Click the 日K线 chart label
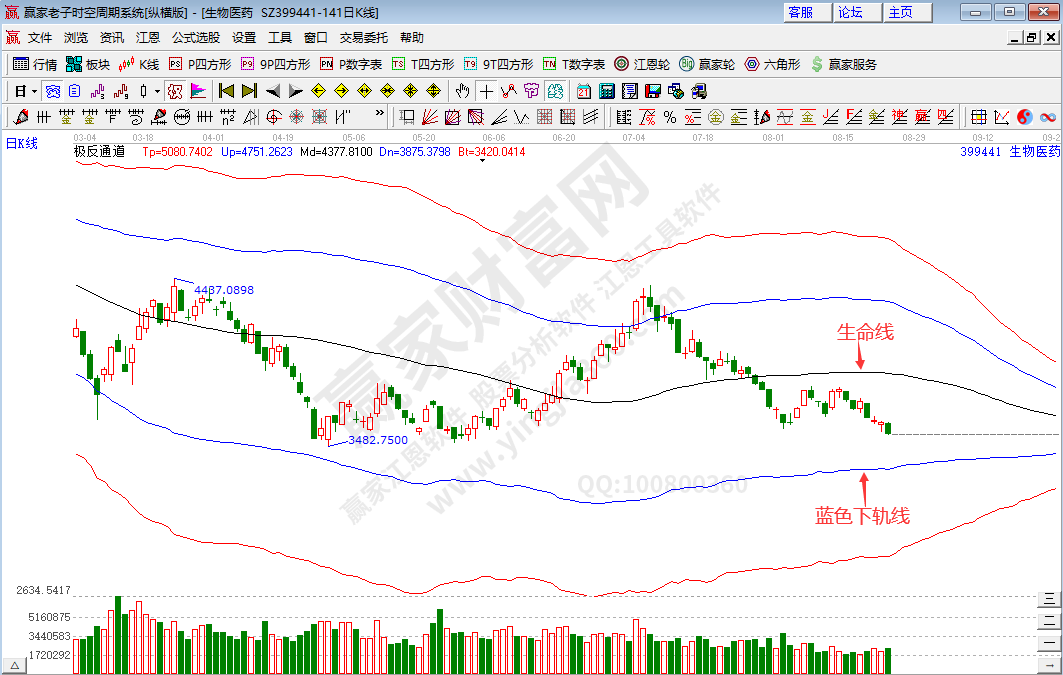 [22, 143]
